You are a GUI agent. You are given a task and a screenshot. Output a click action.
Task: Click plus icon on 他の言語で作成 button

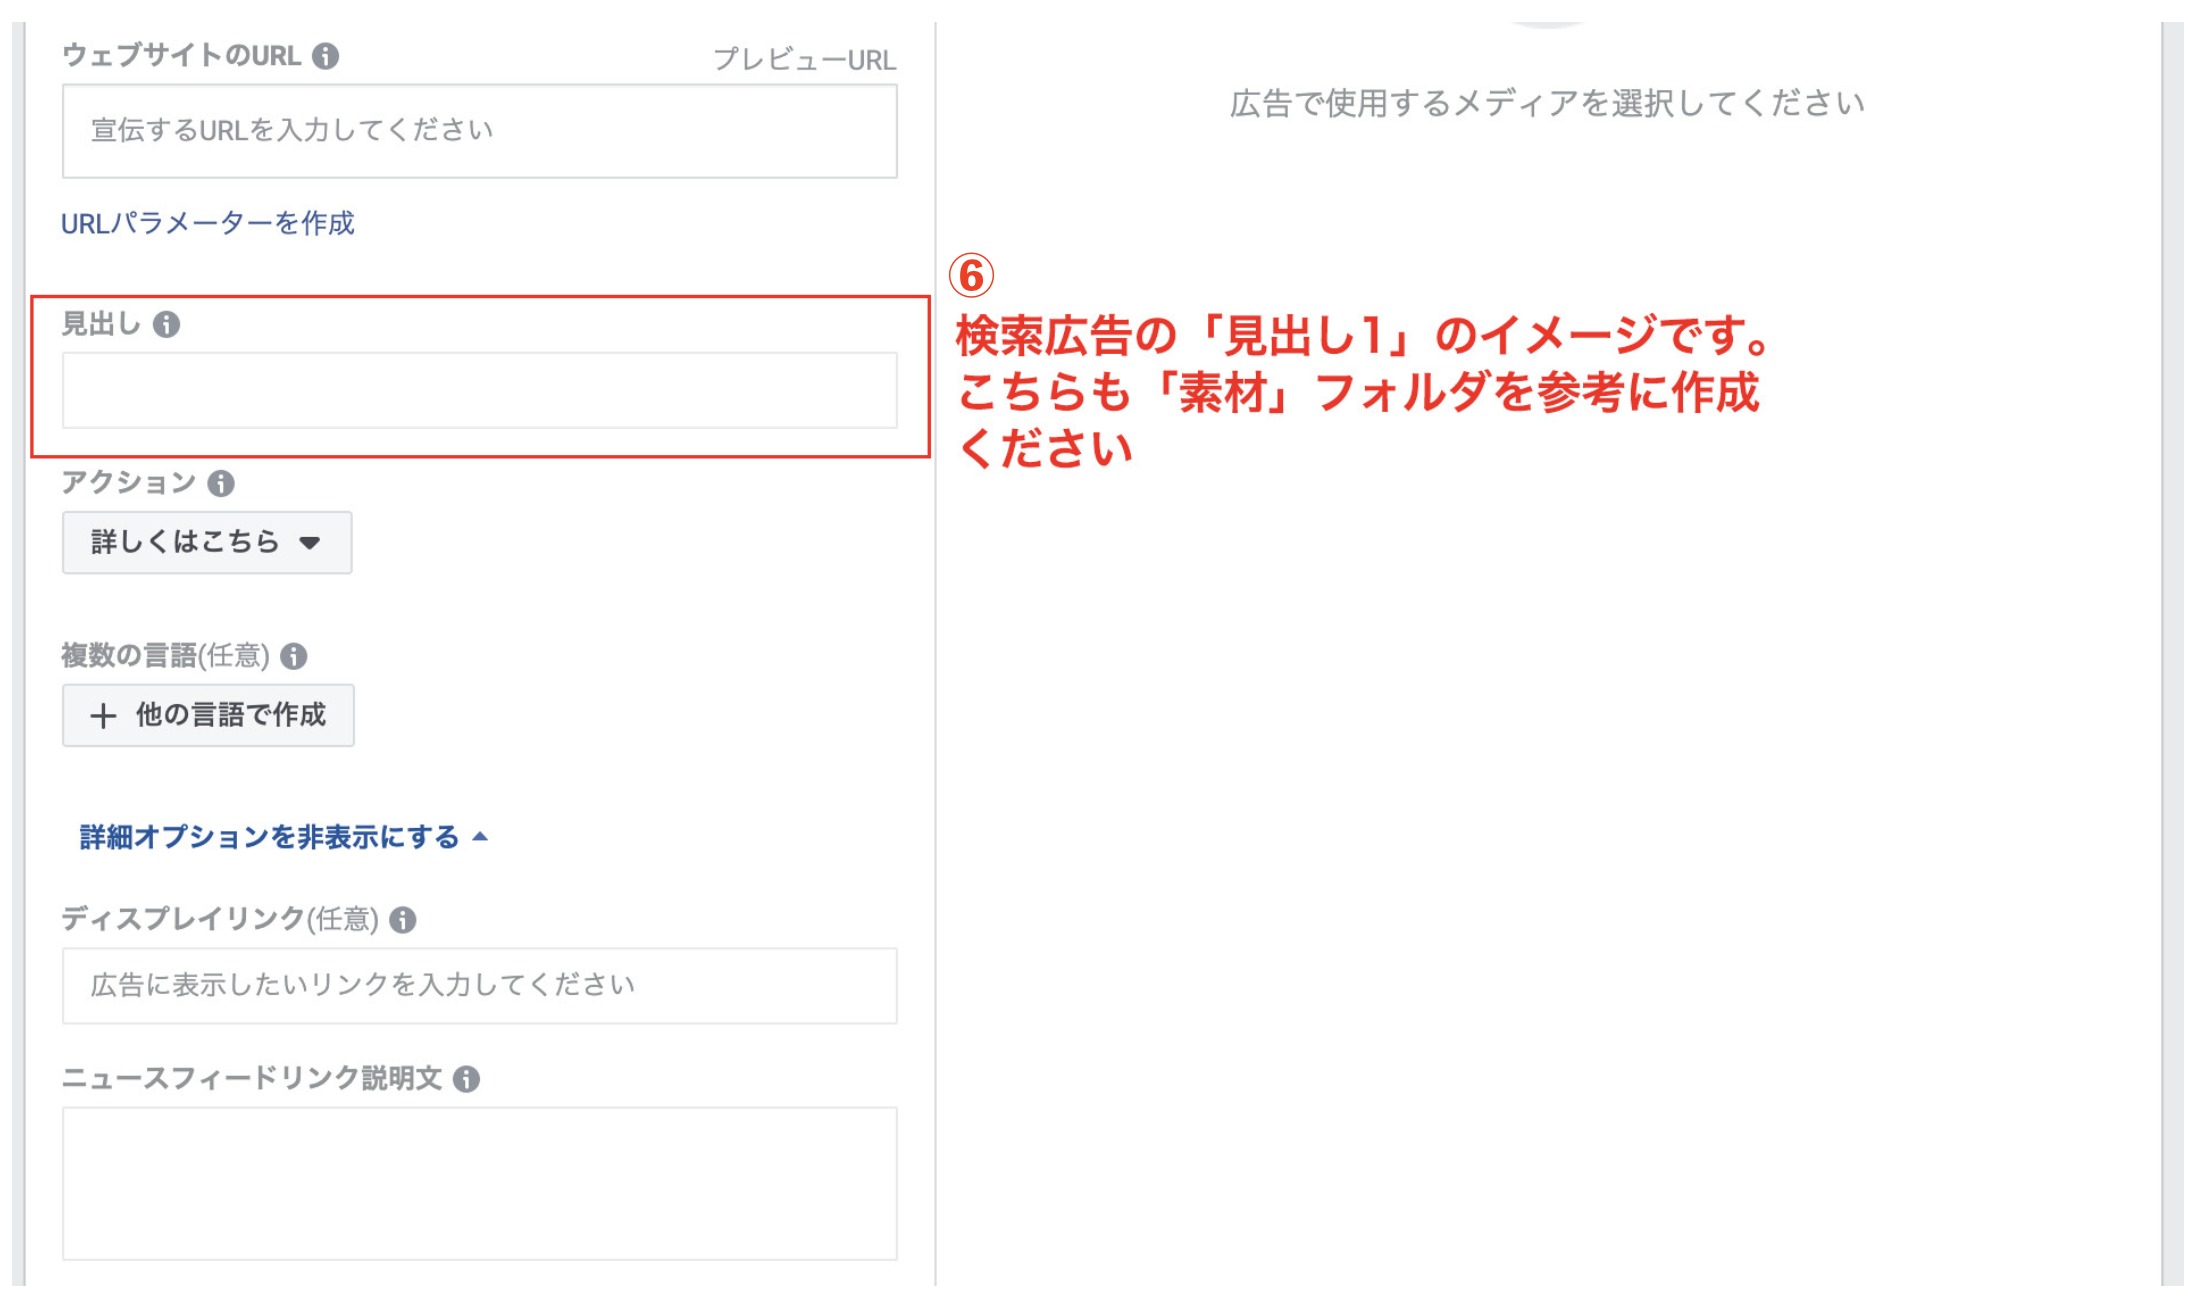103,716
